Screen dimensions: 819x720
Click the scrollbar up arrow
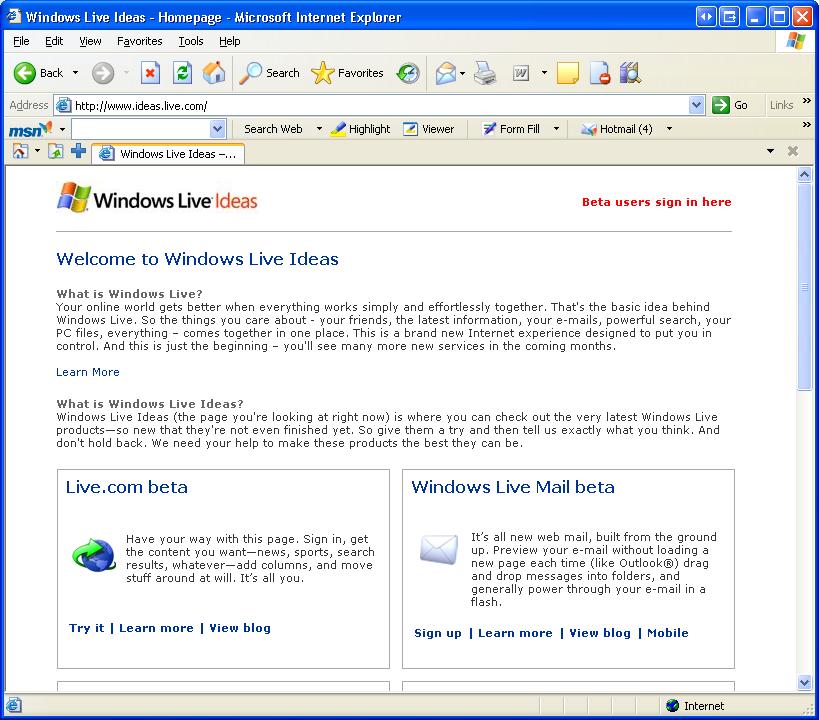point(804,175)
